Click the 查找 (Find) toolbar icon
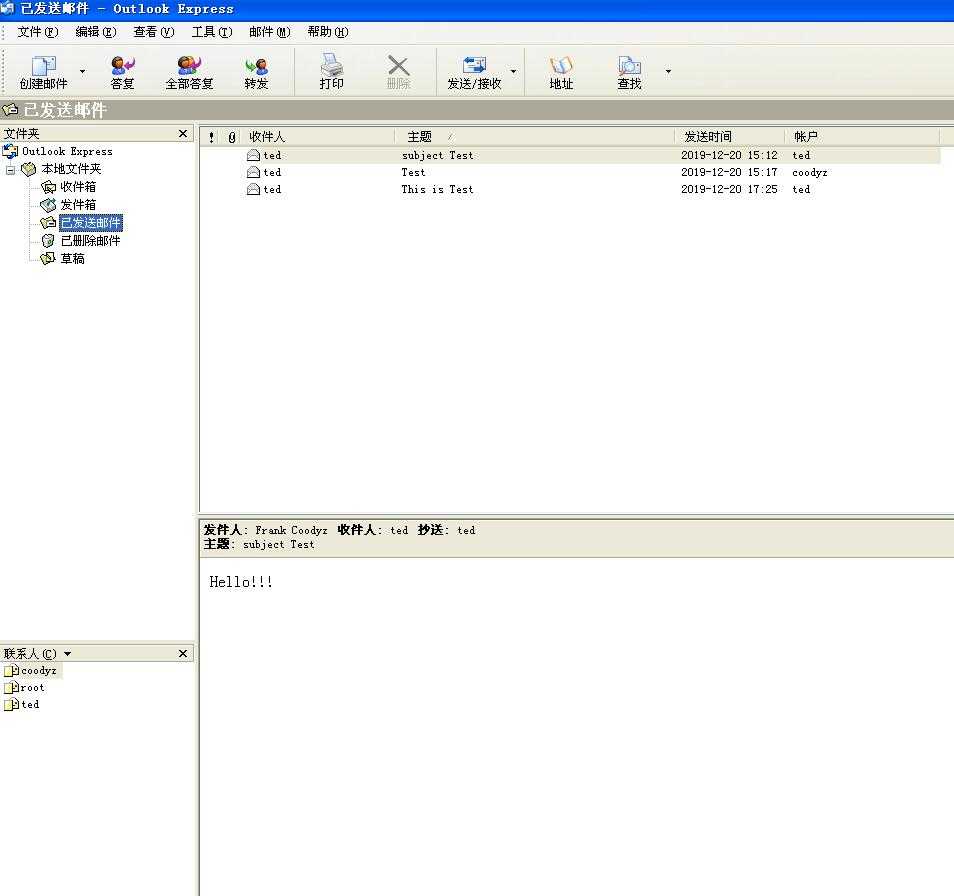 point(629,72)
